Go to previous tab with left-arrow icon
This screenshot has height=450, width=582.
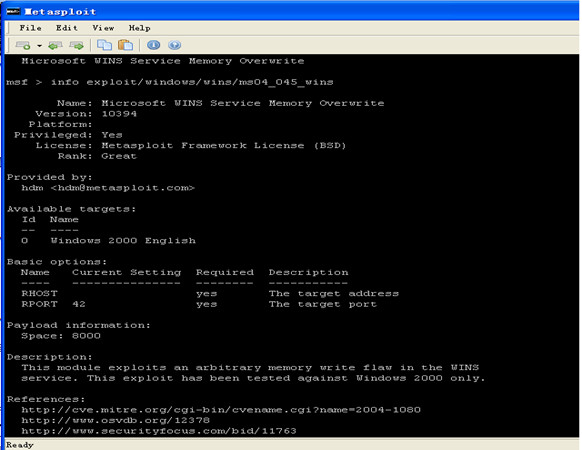55,45
